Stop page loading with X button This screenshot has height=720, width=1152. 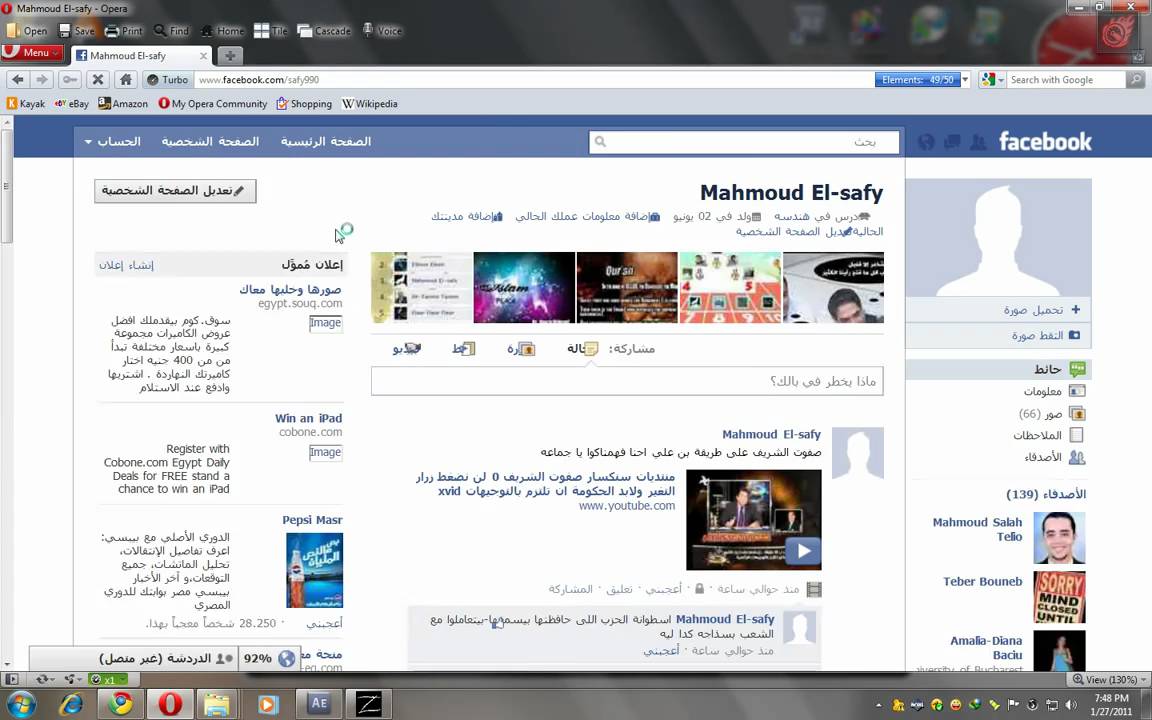tap(98, 79)
